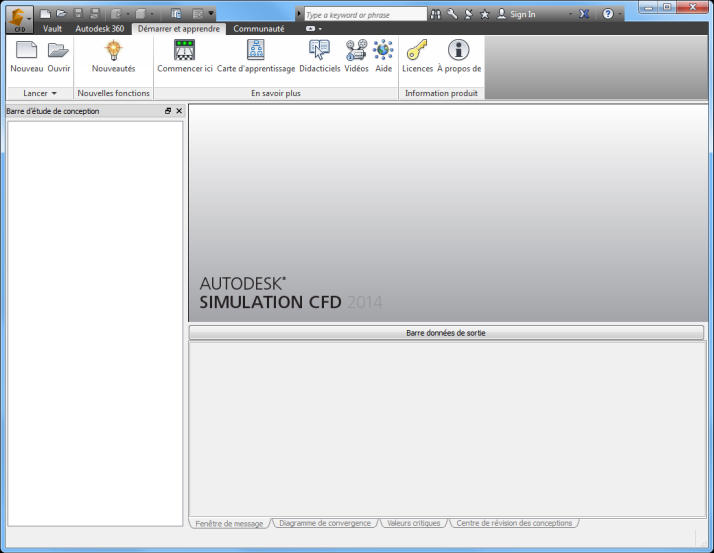Click the Open folder icon in the quick access toolbar
Viewport: 714px width, 553px height.
tap(61, 14)
